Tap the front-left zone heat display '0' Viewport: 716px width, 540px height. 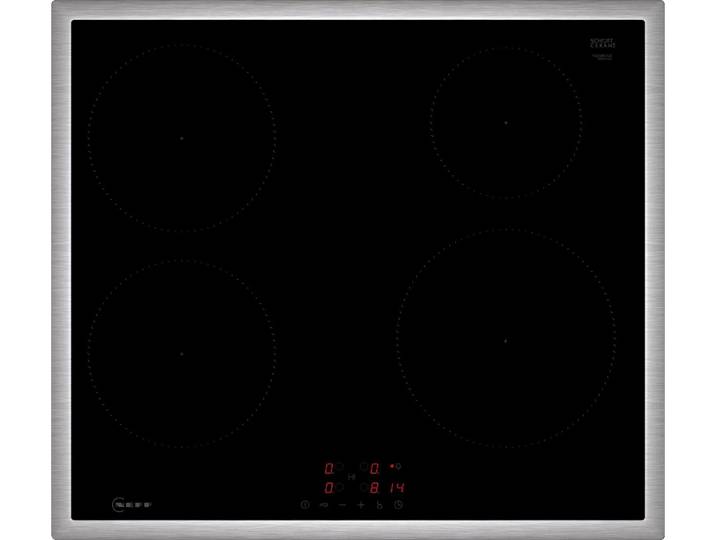coord(329,488)
